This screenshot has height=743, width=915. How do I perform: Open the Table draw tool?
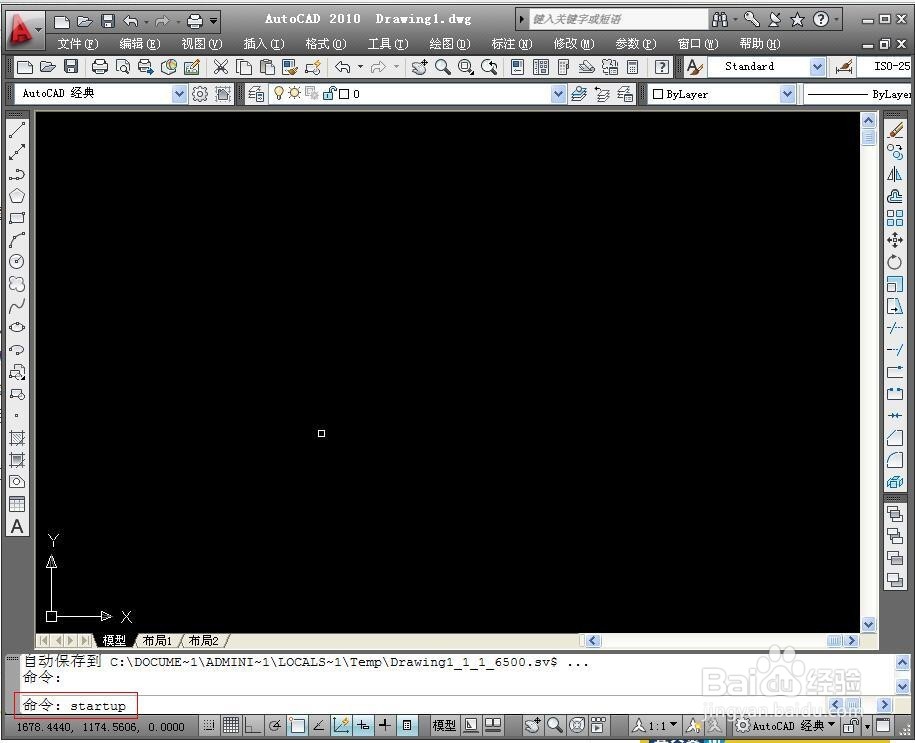click(x=17, y=504)
